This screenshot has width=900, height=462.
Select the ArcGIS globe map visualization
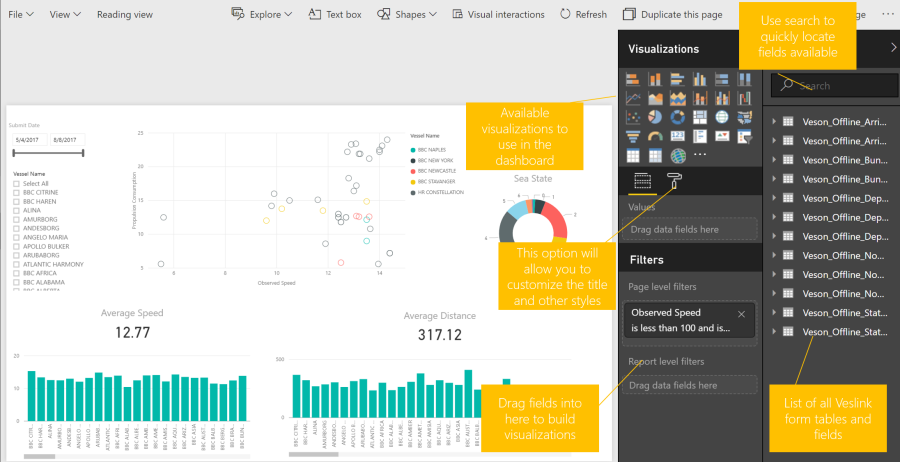tap(678, 155)
